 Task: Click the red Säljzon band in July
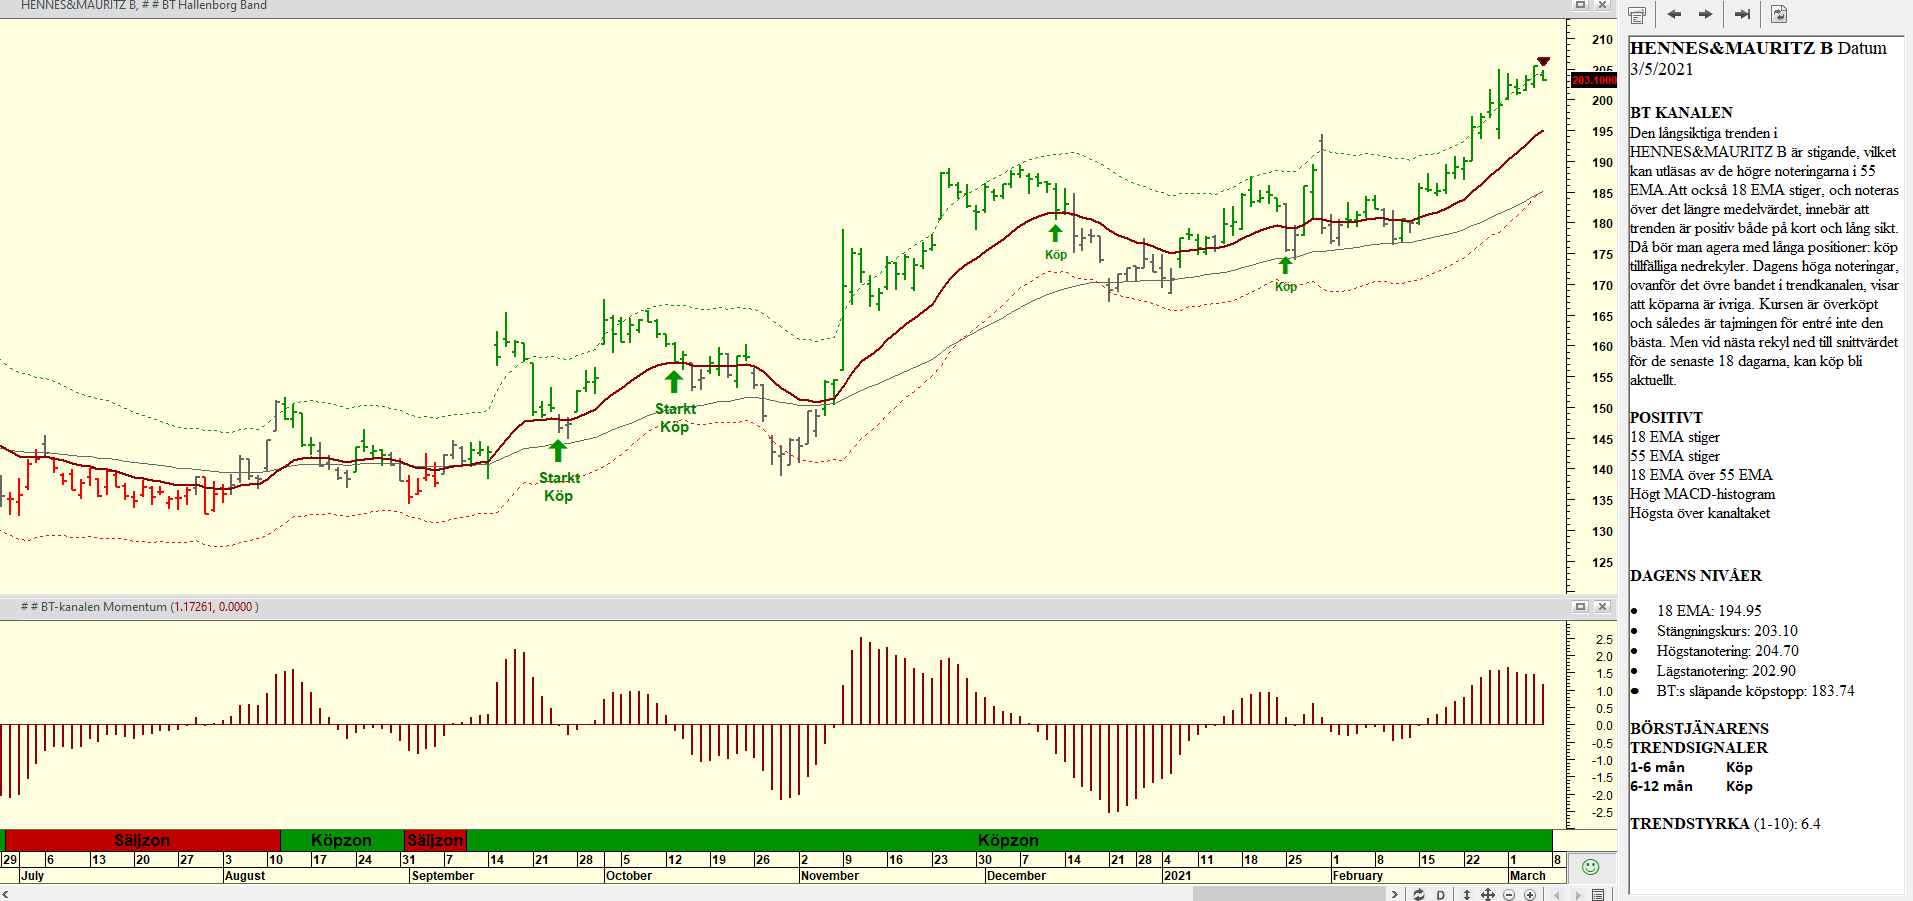pos(142,840)
